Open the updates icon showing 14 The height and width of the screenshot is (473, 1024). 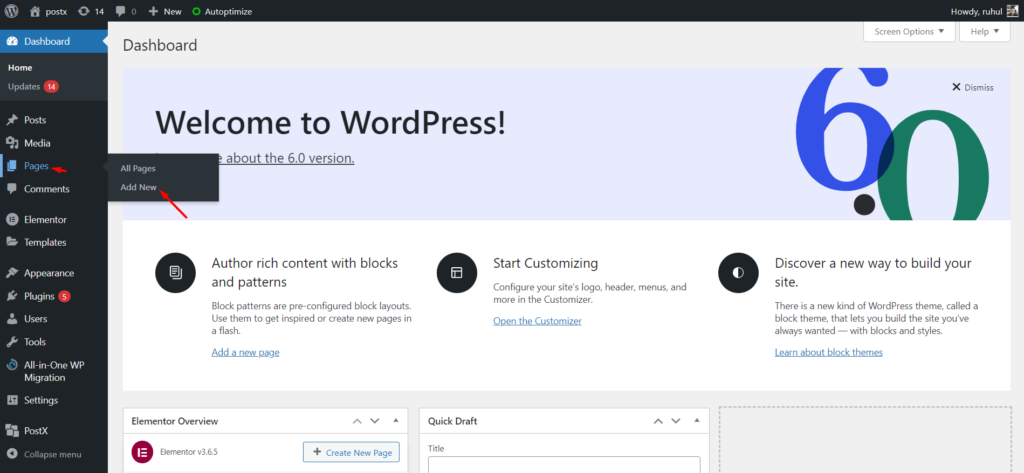(83, 11)
